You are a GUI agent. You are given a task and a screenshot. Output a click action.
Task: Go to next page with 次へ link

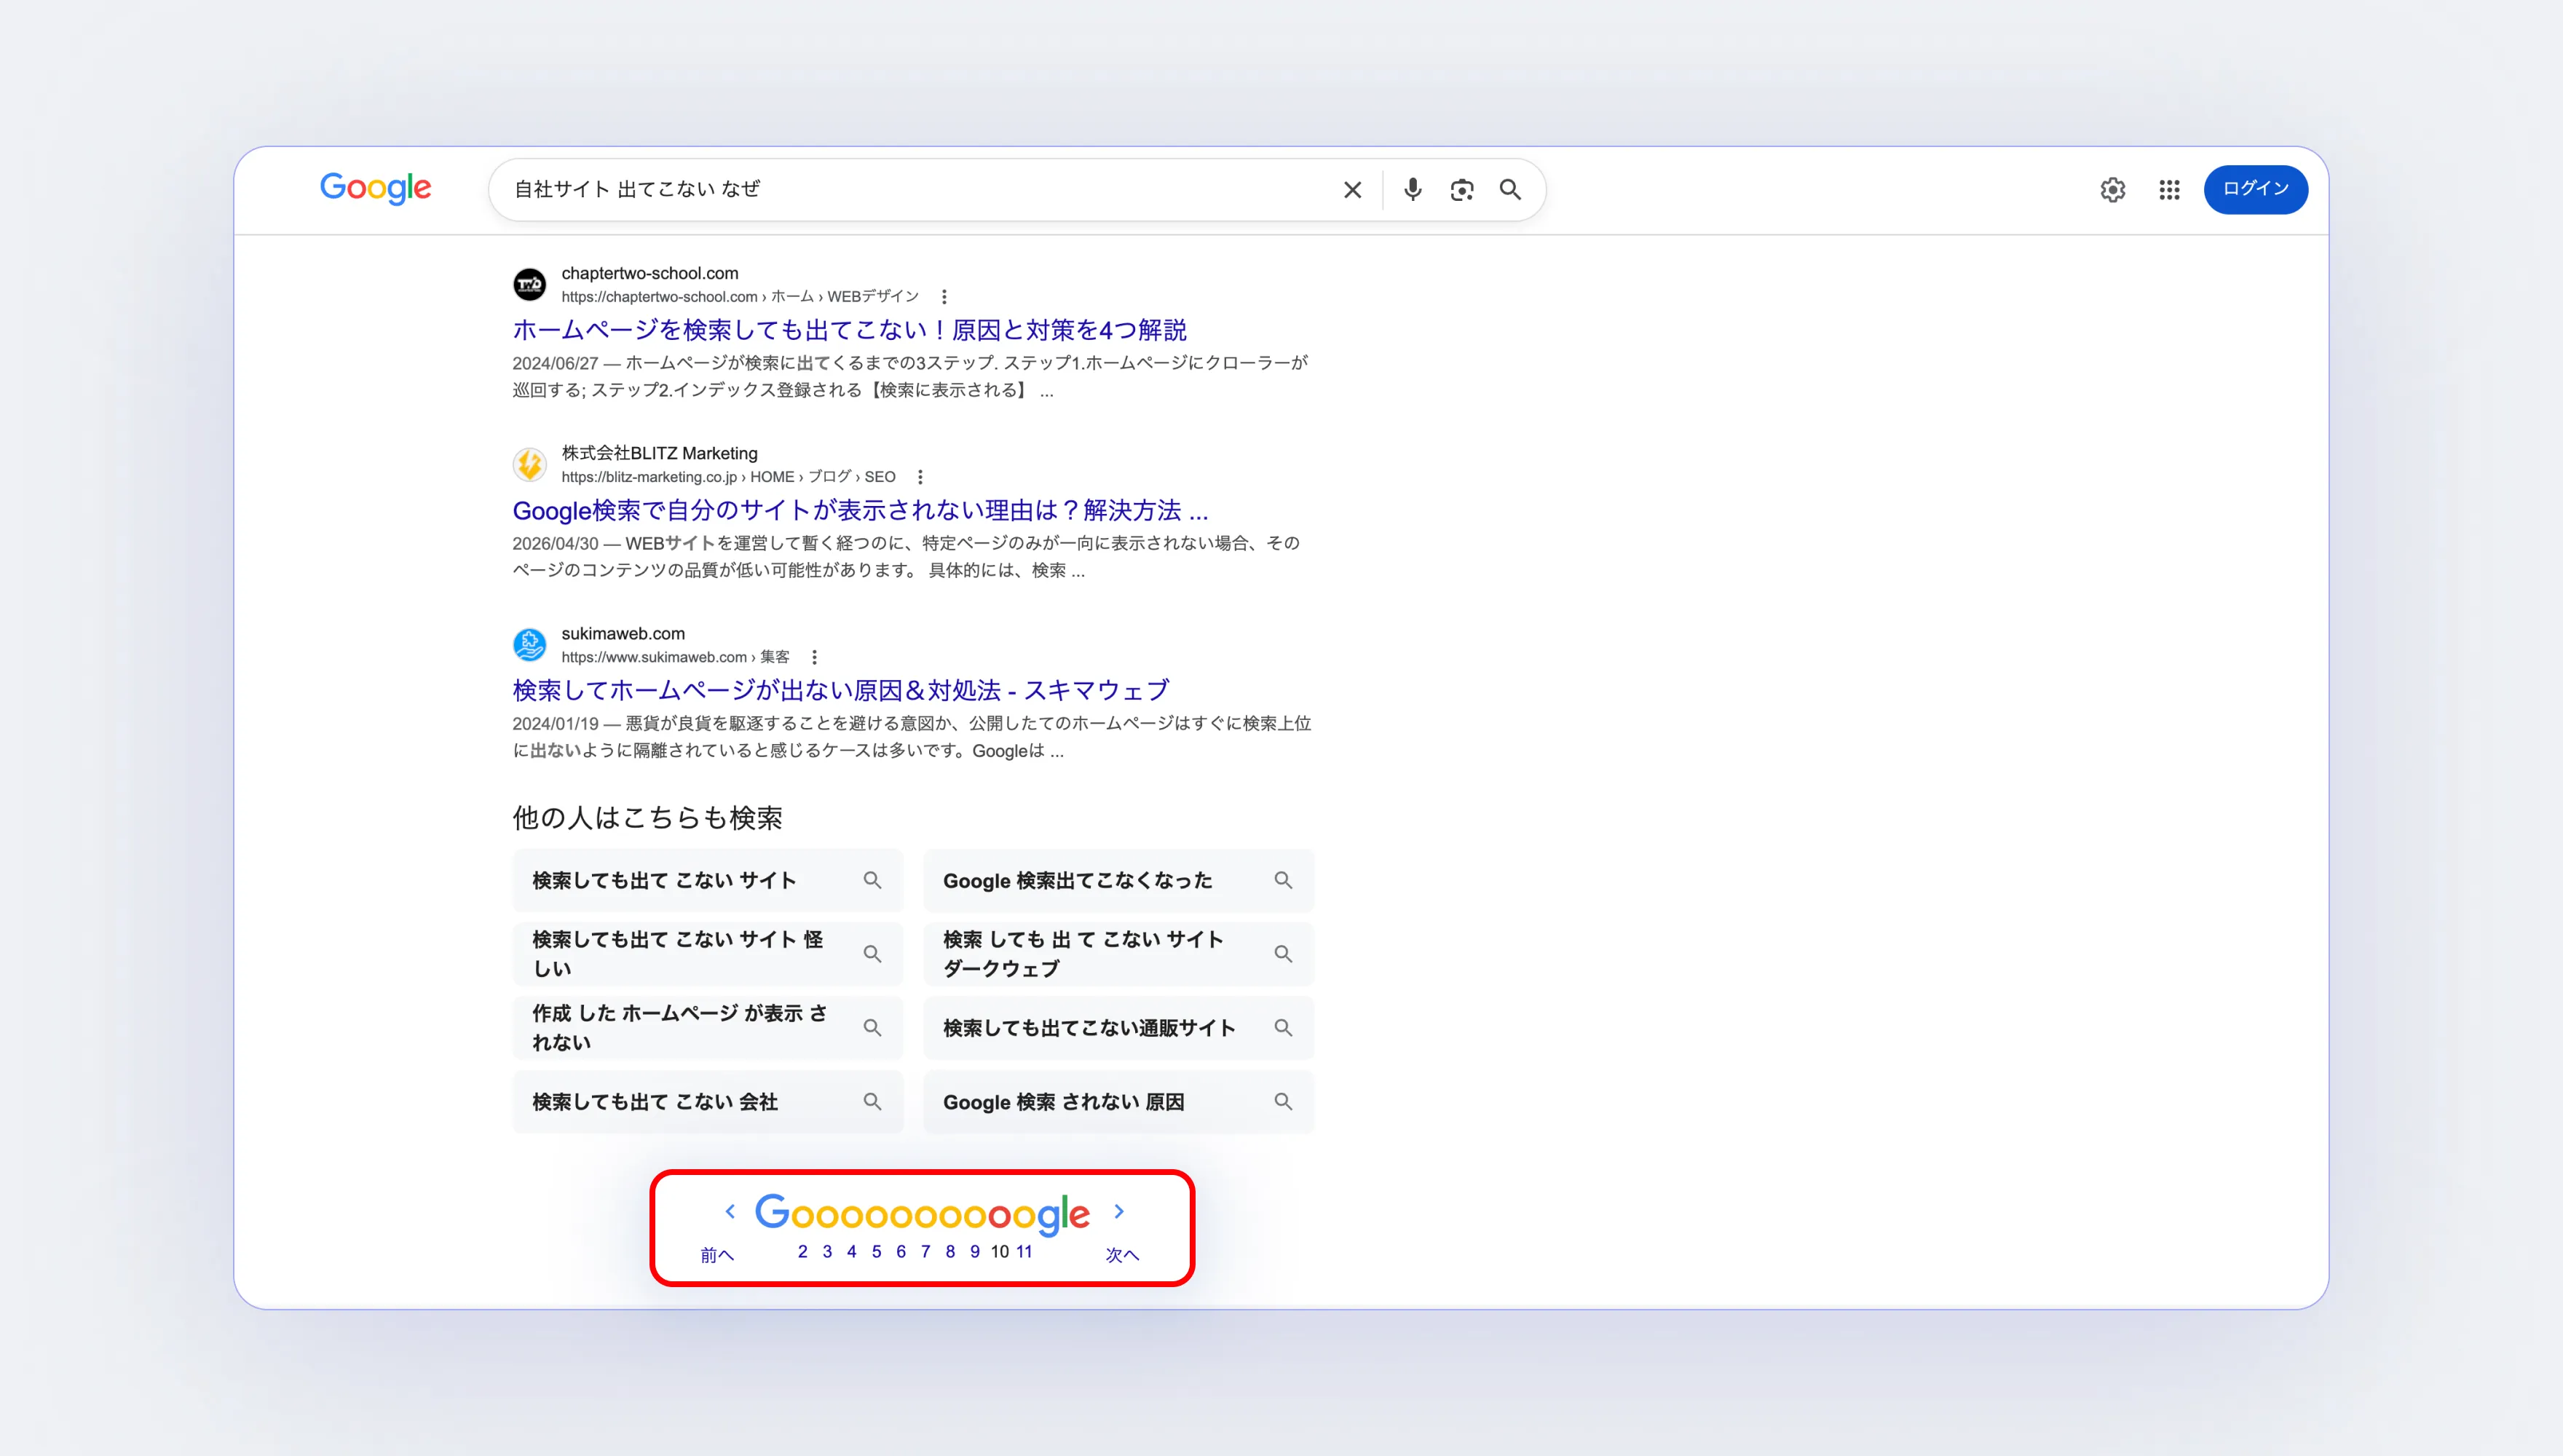tap(1122, 1255)
